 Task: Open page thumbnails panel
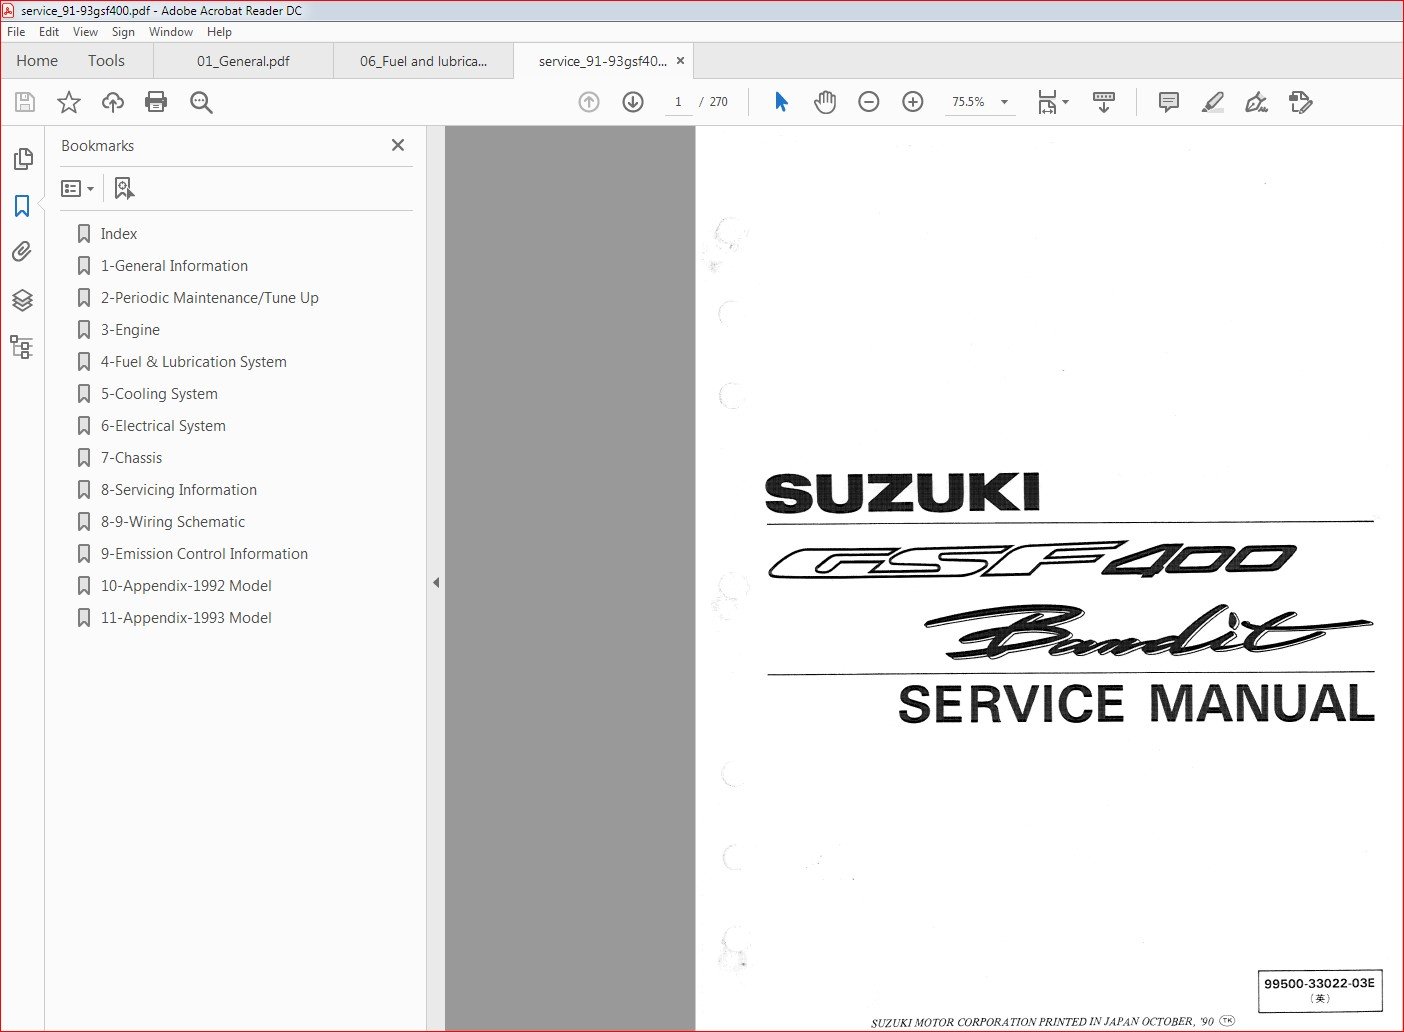[x=22, y=159]
